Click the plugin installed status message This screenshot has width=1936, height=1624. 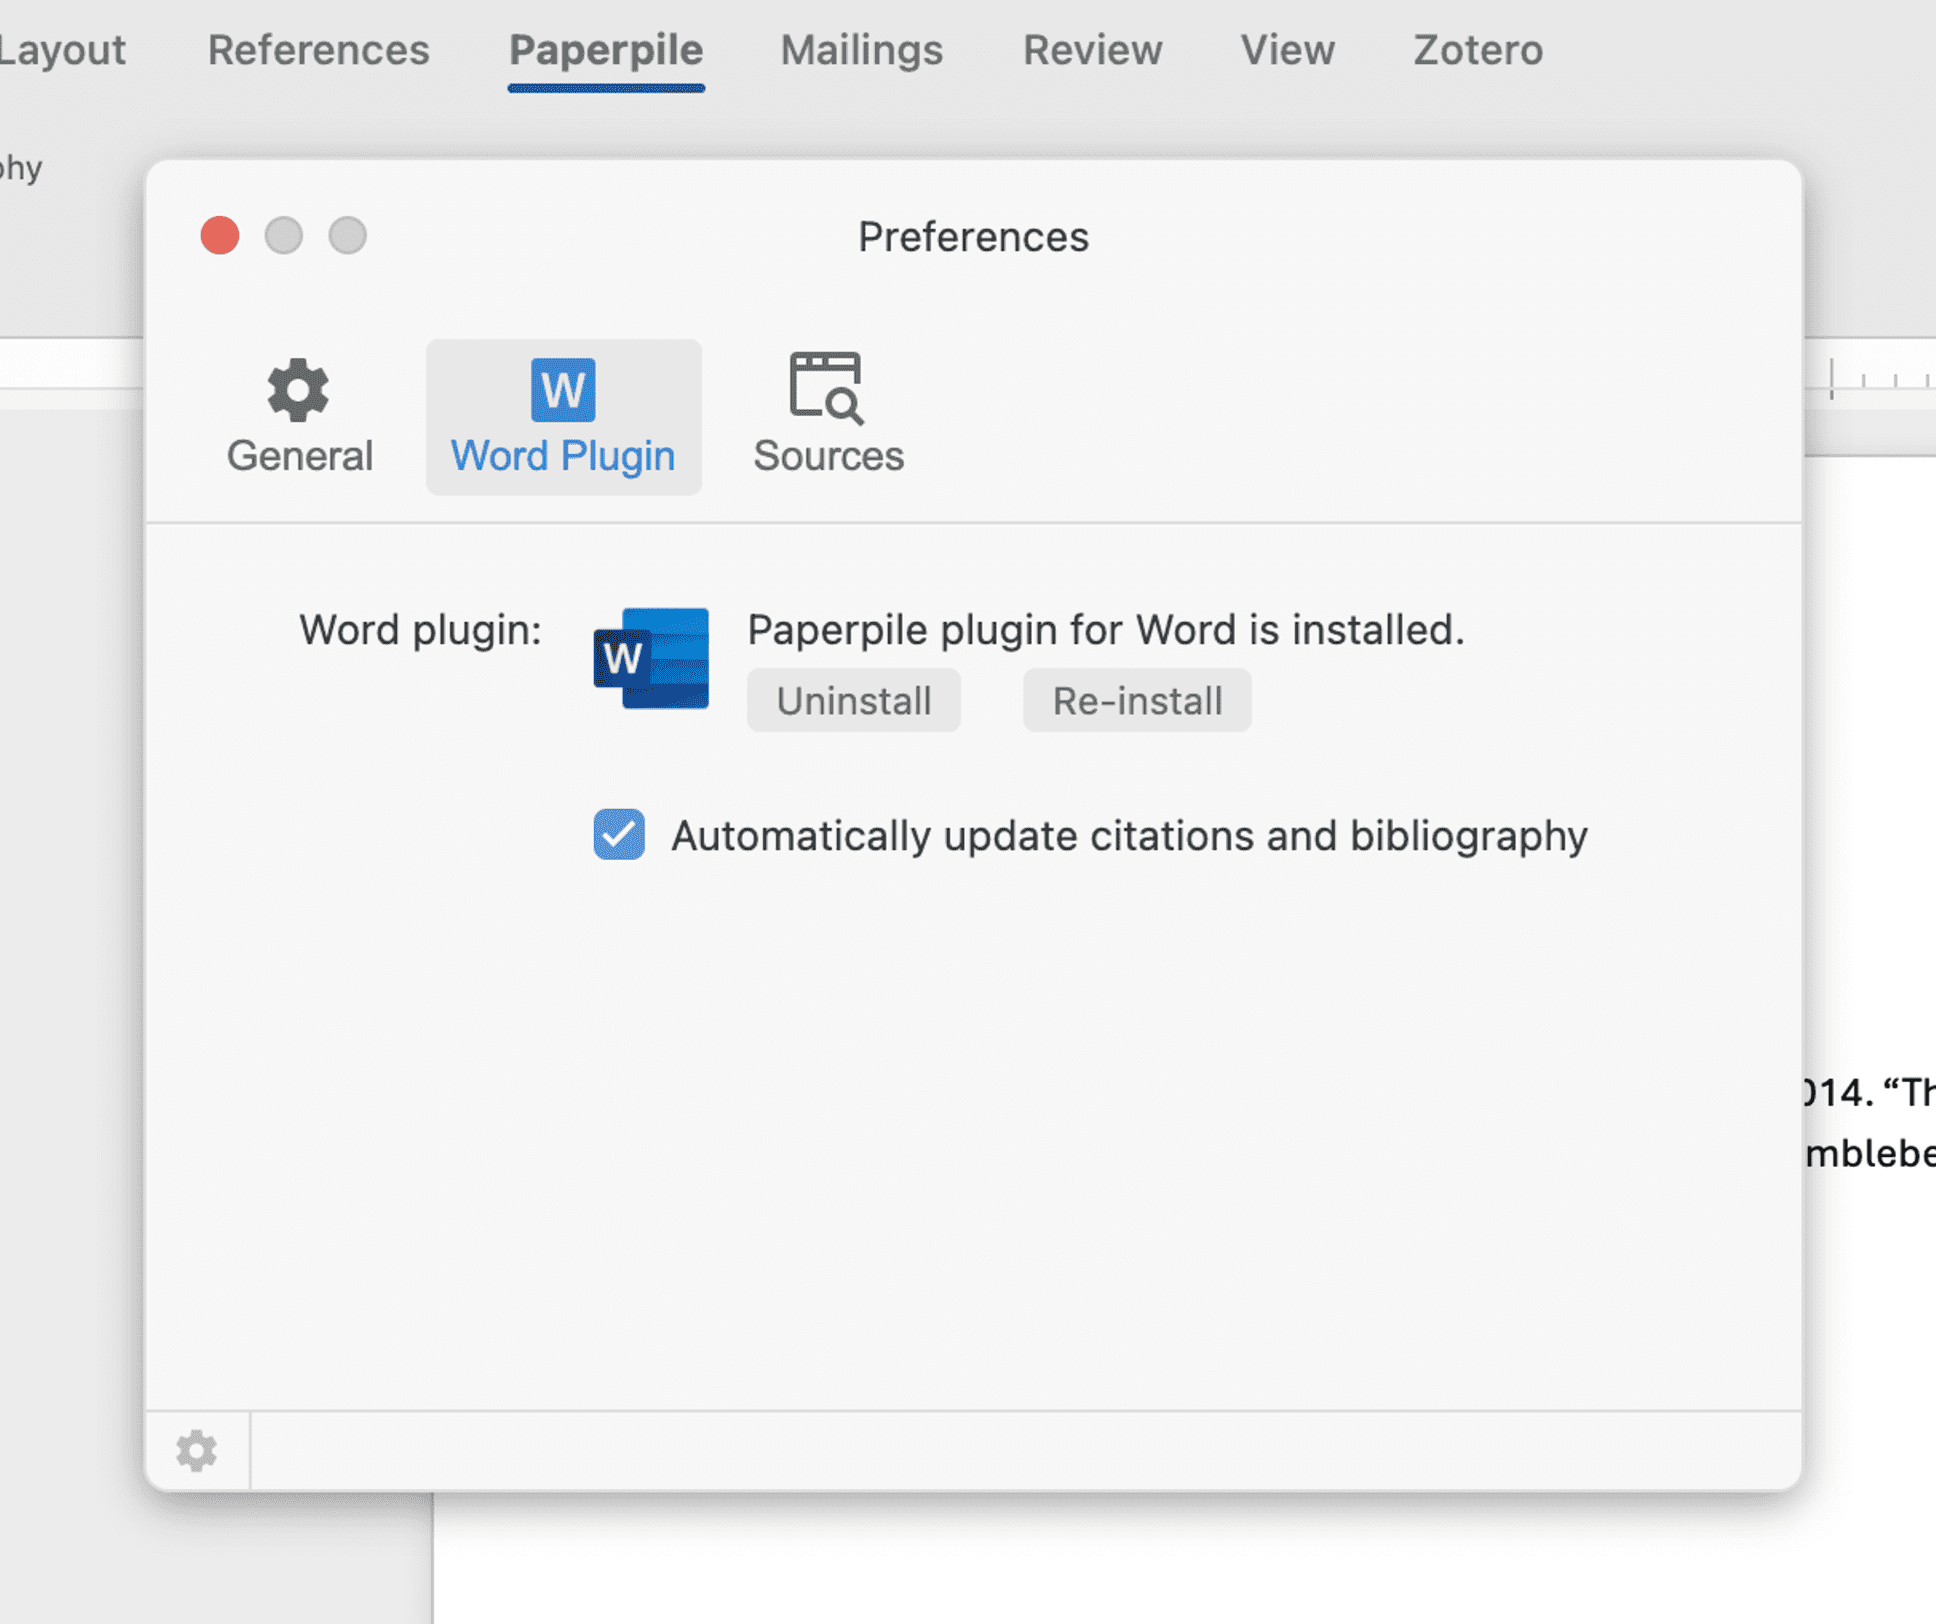tap(1105, 630)
